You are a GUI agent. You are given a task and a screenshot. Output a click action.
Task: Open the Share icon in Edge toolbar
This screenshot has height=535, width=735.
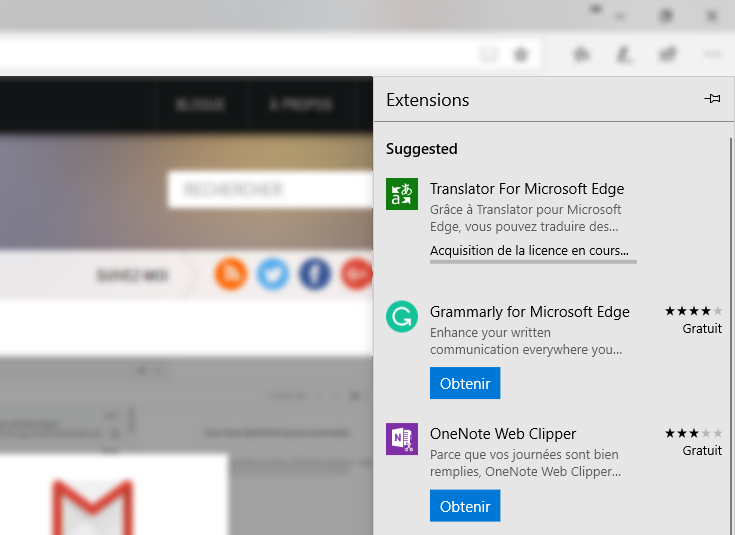point(668,54)
